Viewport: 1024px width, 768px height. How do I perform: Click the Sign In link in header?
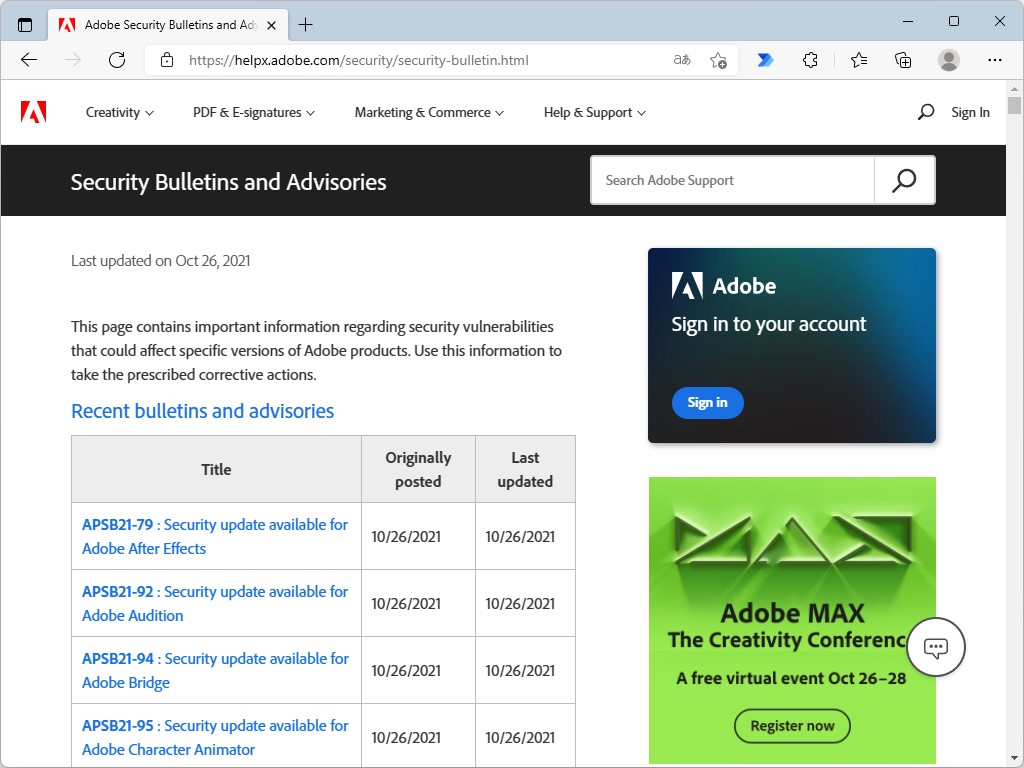tap(970, 112)
